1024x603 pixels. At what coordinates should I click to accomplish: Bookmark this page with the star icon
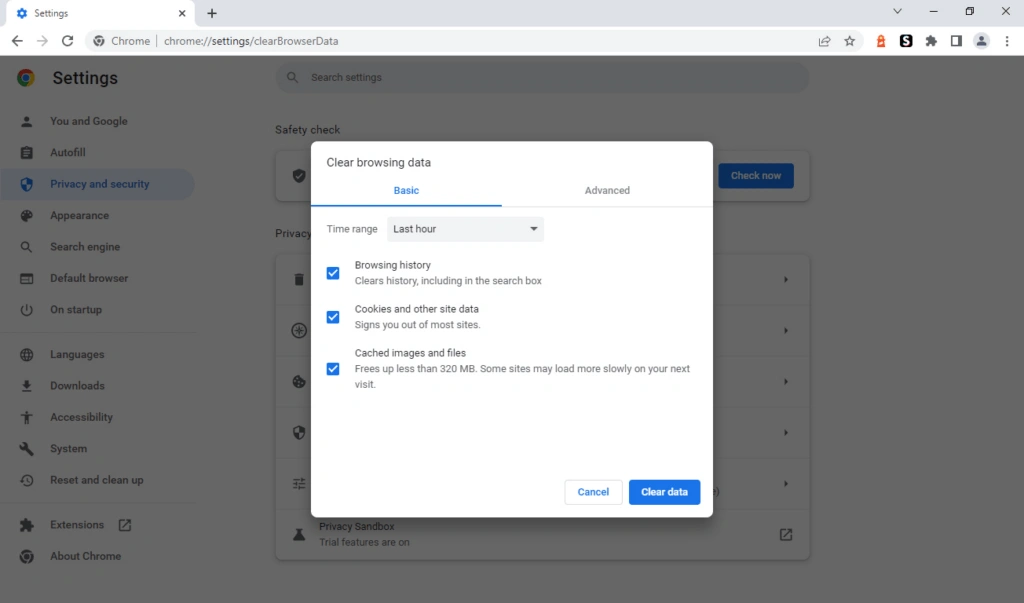point(849,41)
